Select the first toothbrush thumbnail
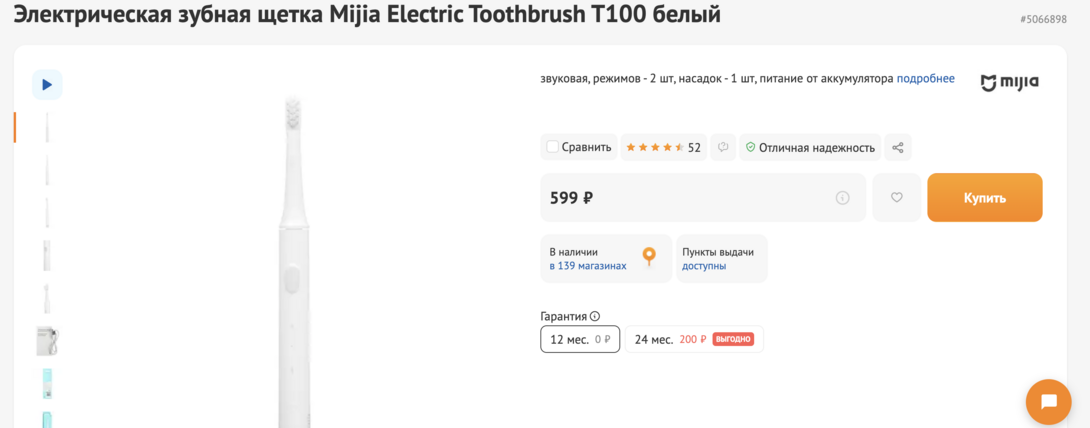Screen dimensions: 1090x428 (x=47, y=127)
